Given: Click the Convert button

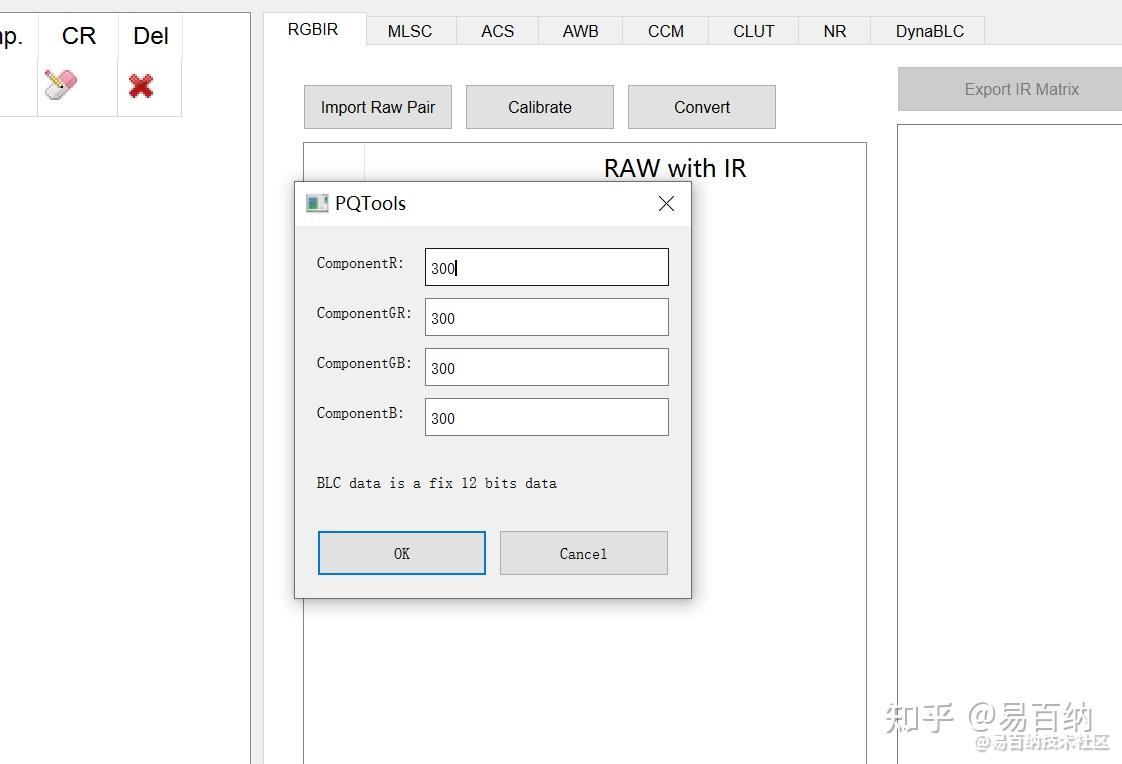Looking at the screenshot, I should pos(701,106).
